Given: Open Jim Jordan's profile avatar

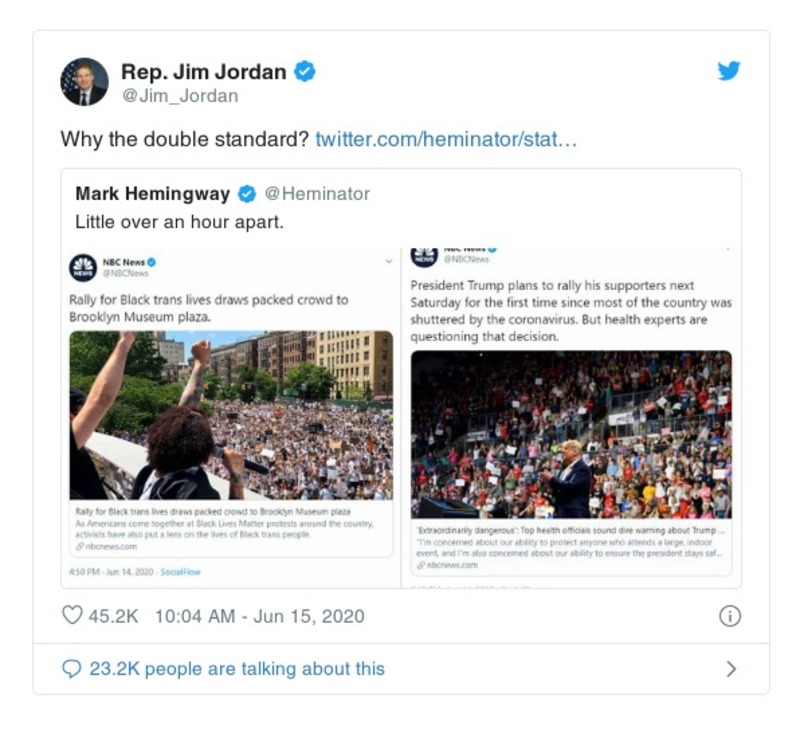Looking at the screenshot, I should (x=84, y=82).
